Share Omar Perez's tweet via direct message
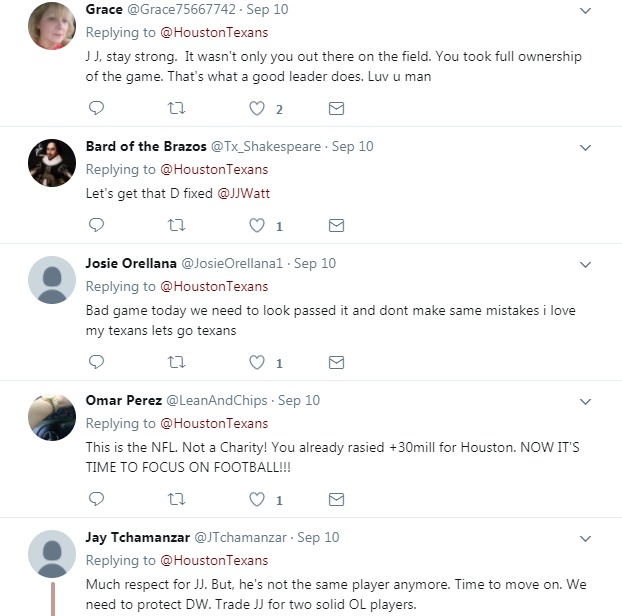This screenshot has width=622, height=616. click(337, 498)
